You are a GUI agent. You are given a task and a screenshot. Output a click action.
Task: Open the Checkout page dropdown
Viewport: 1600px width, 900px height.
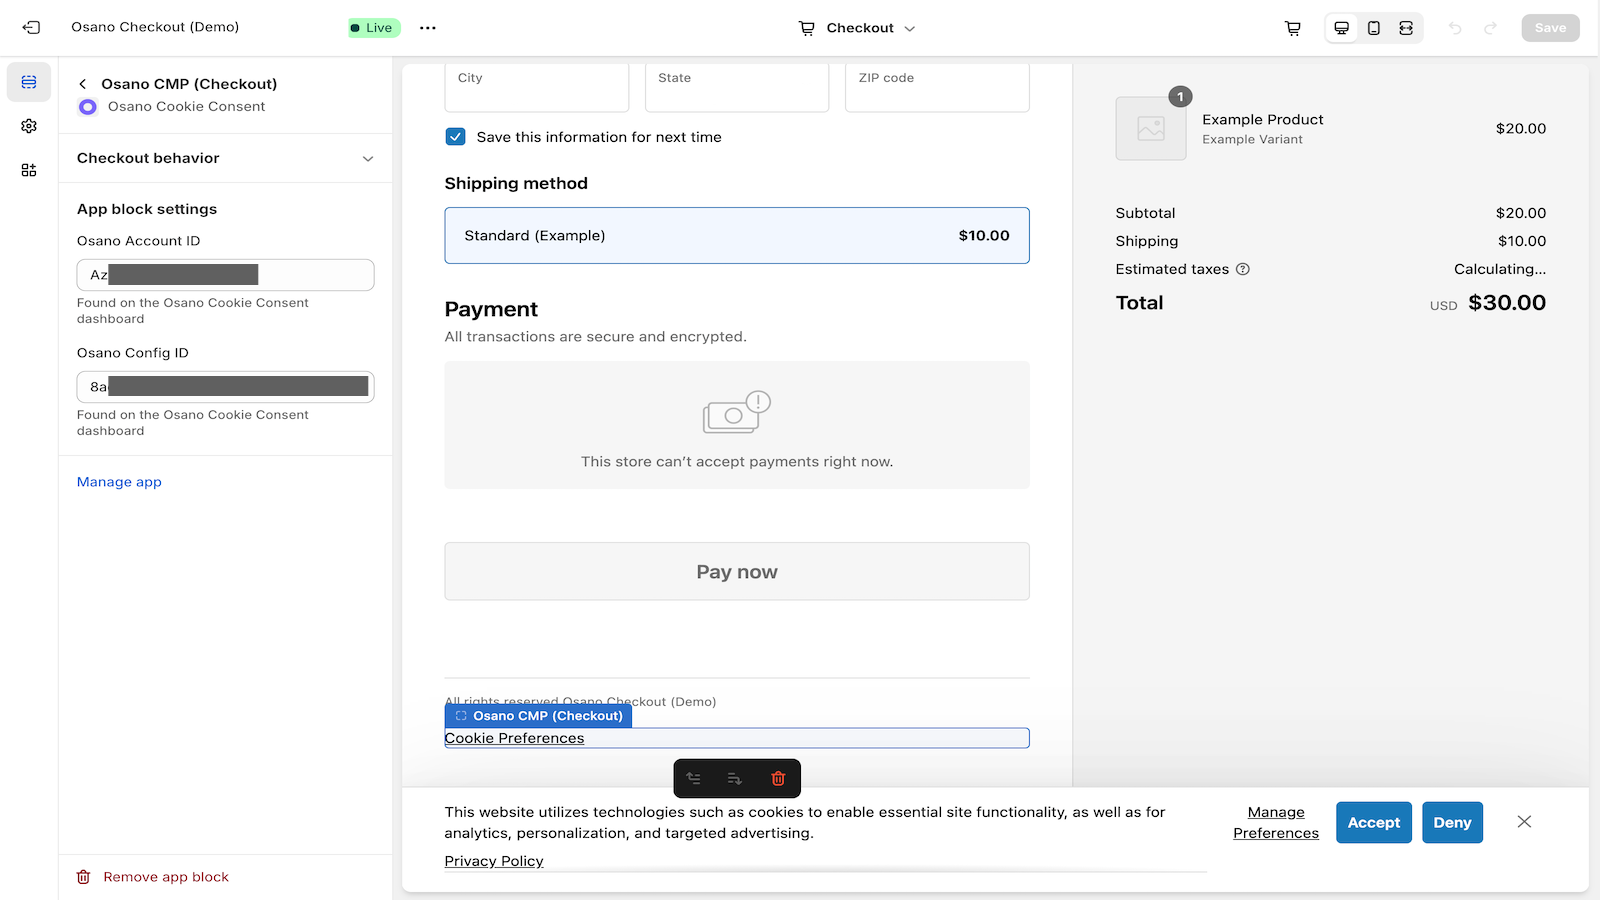click(x=857, y=28)
